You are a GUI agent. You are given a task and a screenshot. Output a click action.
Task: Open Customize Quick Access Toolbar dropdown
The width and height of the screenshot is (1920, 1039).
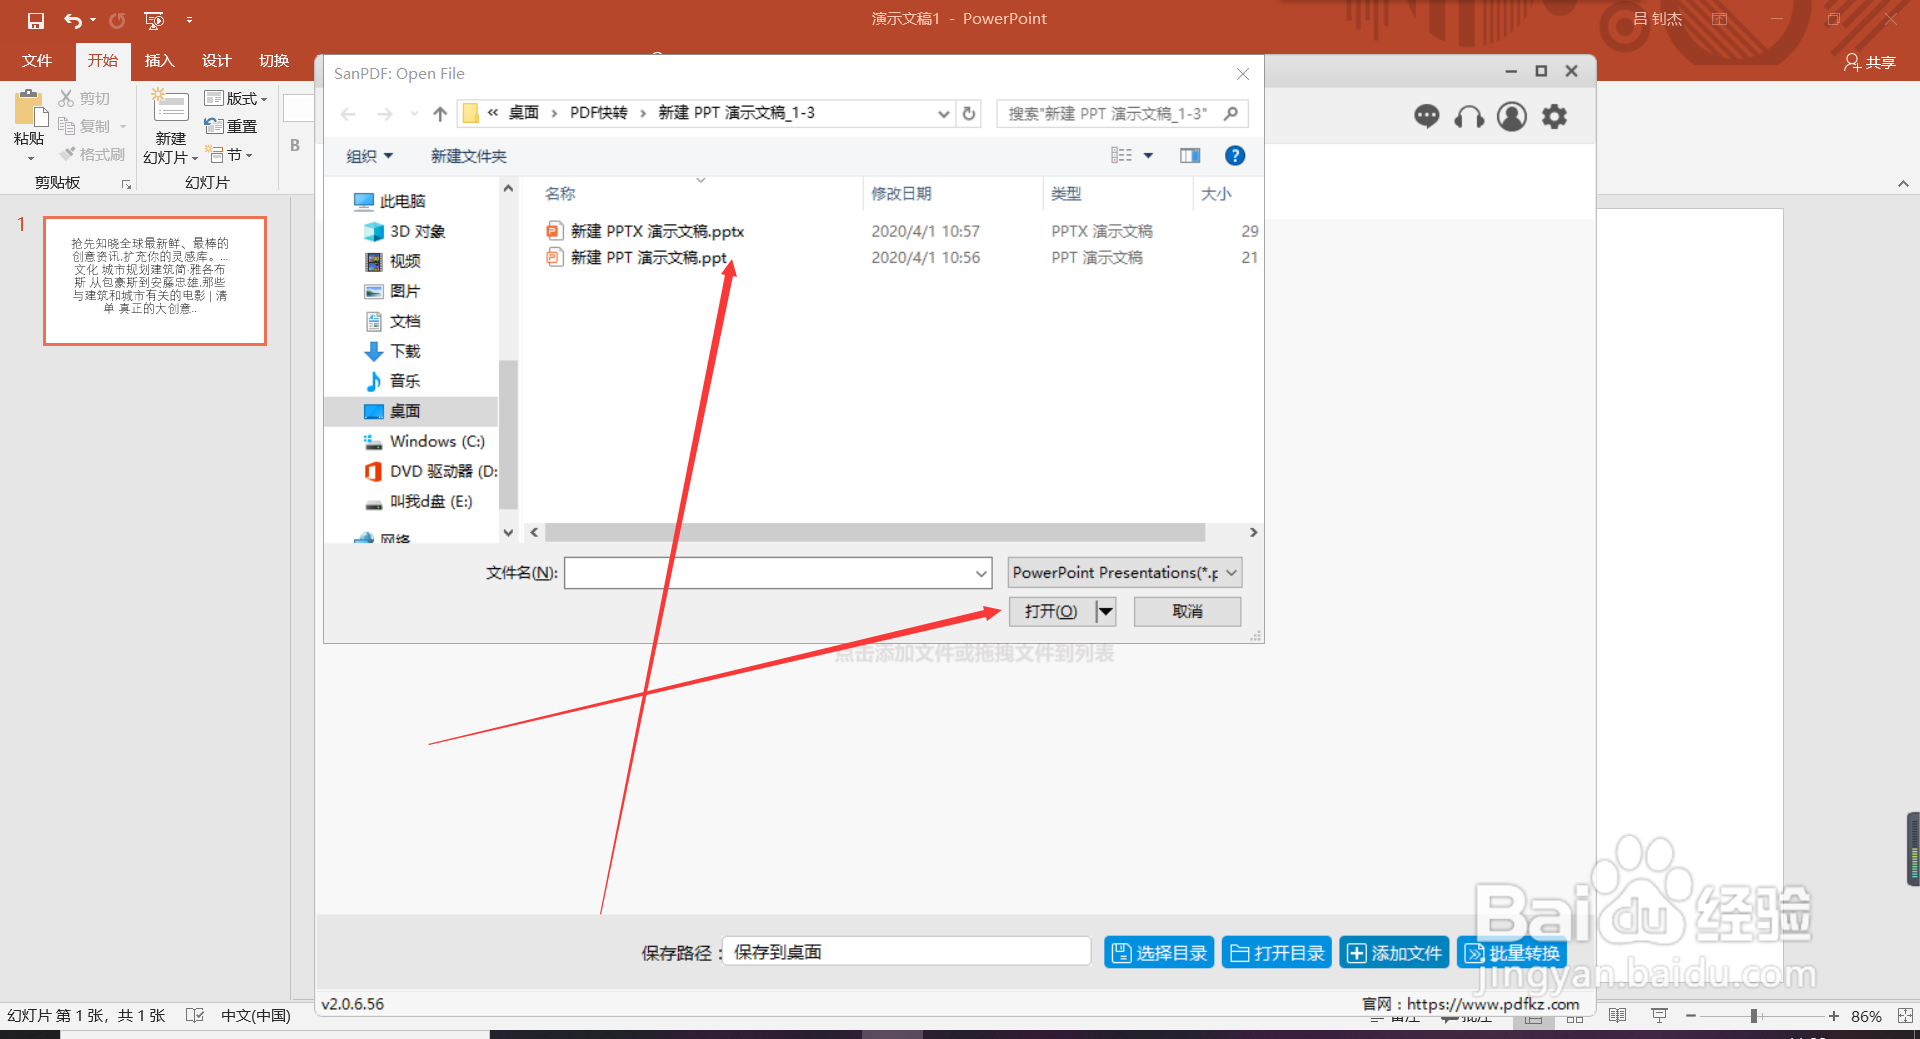pyautogui.click(x=189, y=20)
